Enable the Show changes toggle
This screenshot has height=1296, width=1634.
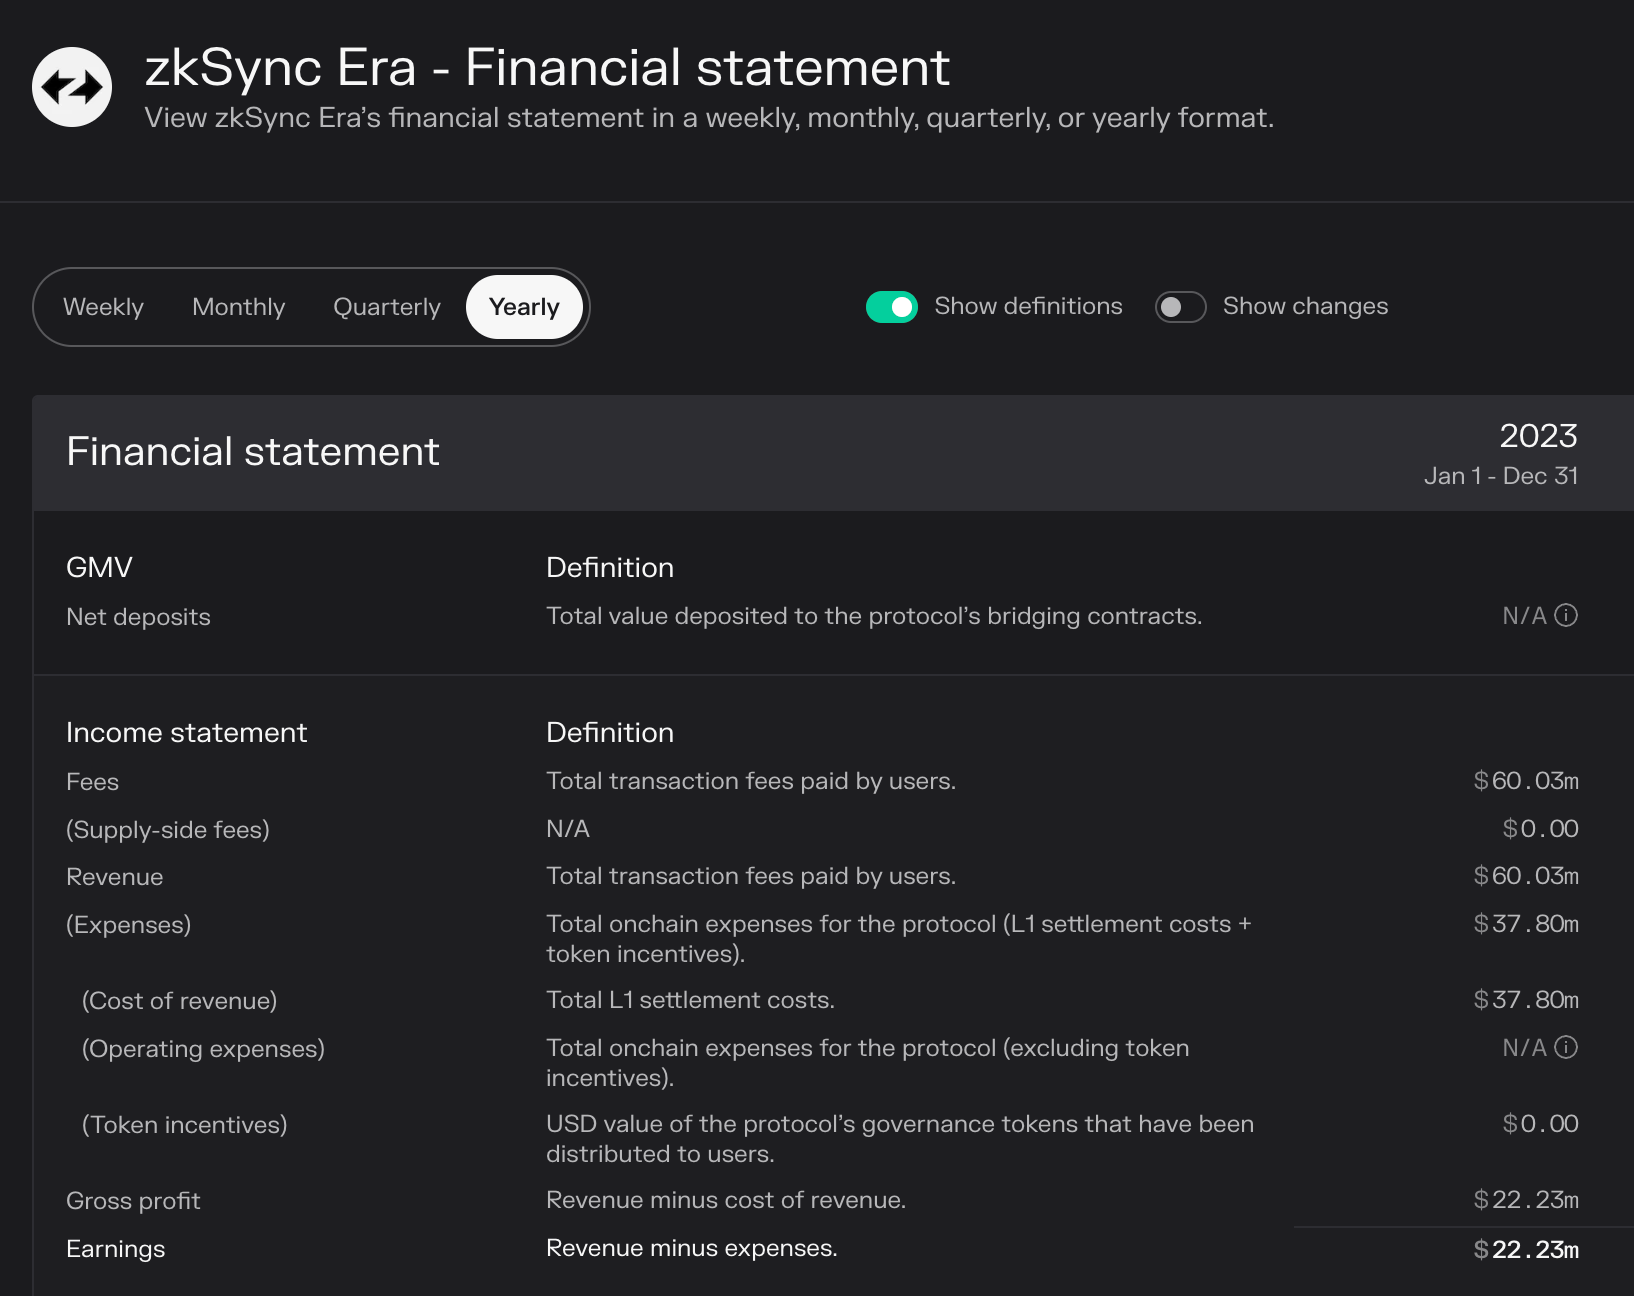[x=1181, y=307]
